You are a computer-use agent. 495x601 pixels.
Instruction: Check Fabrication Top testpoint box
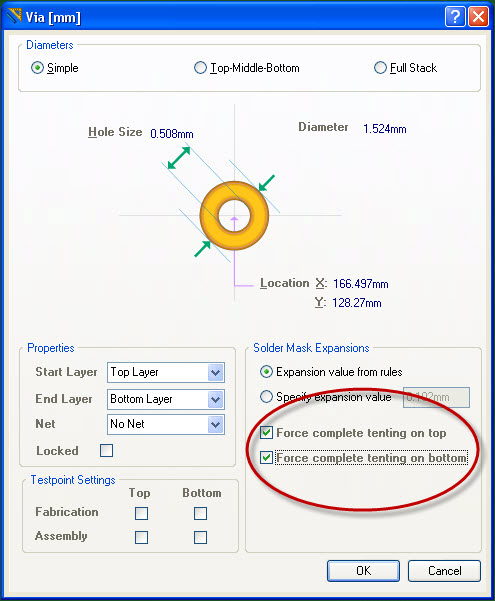141,513
